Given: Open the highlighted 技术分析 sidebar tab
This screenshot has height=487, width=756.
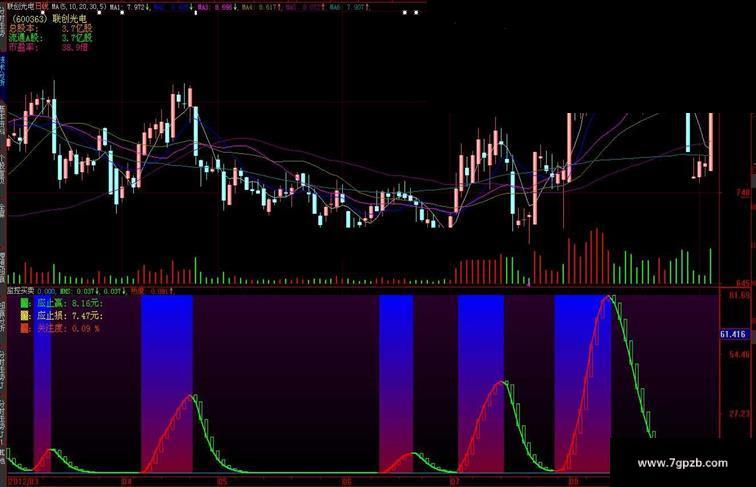Looking at the screenshot, I should (3, 77).
